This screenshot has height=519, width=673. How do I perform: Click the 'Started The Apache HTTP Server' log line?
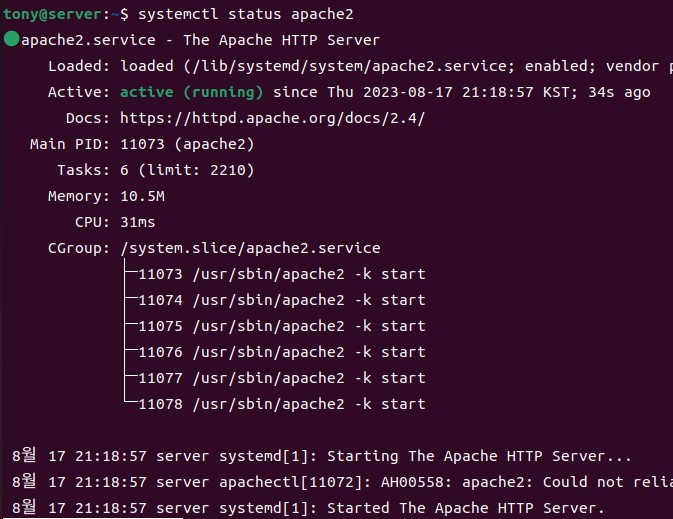tap(330, 508)
